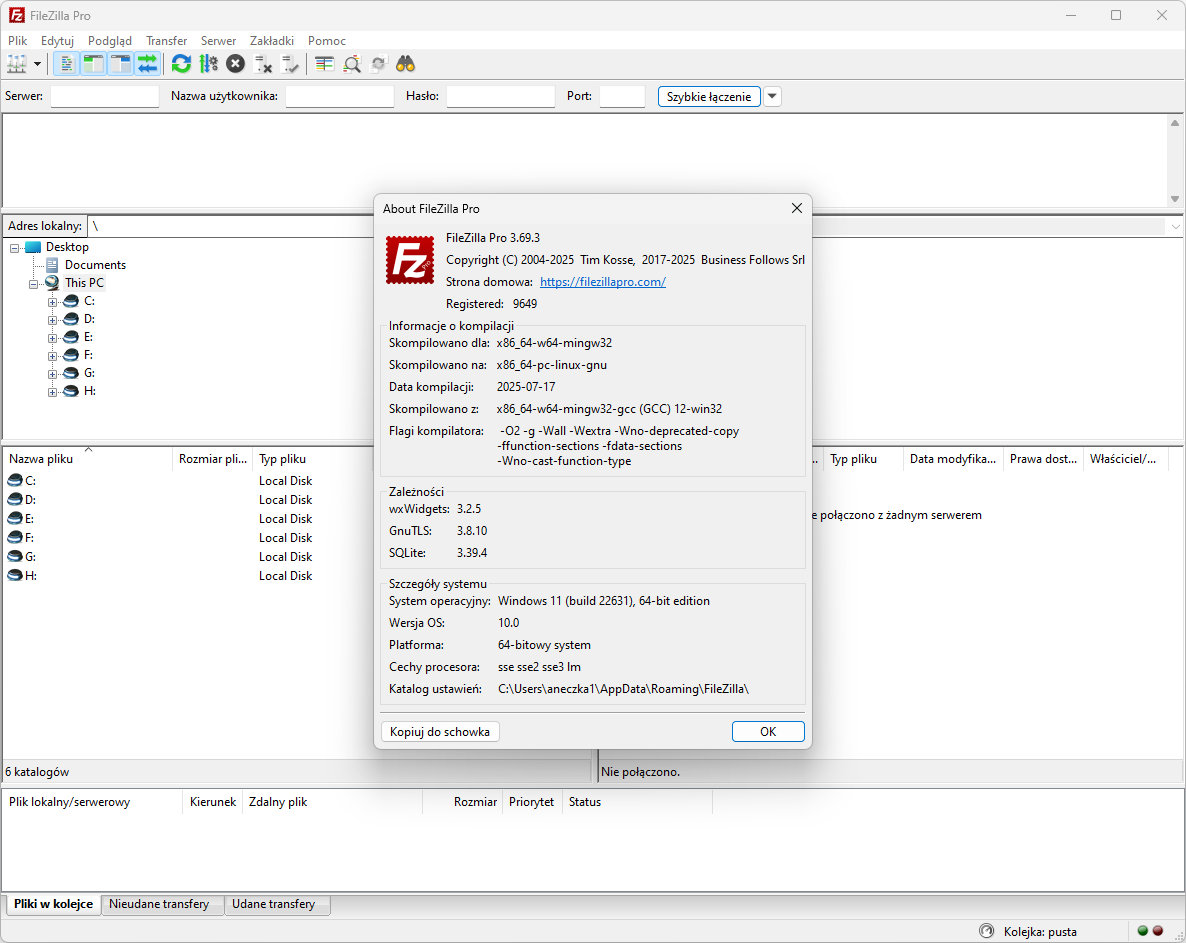This screenshot has height=943, width=1186.
Task: Toggle processing of transfer queue
Action: (x=209, y=64)
